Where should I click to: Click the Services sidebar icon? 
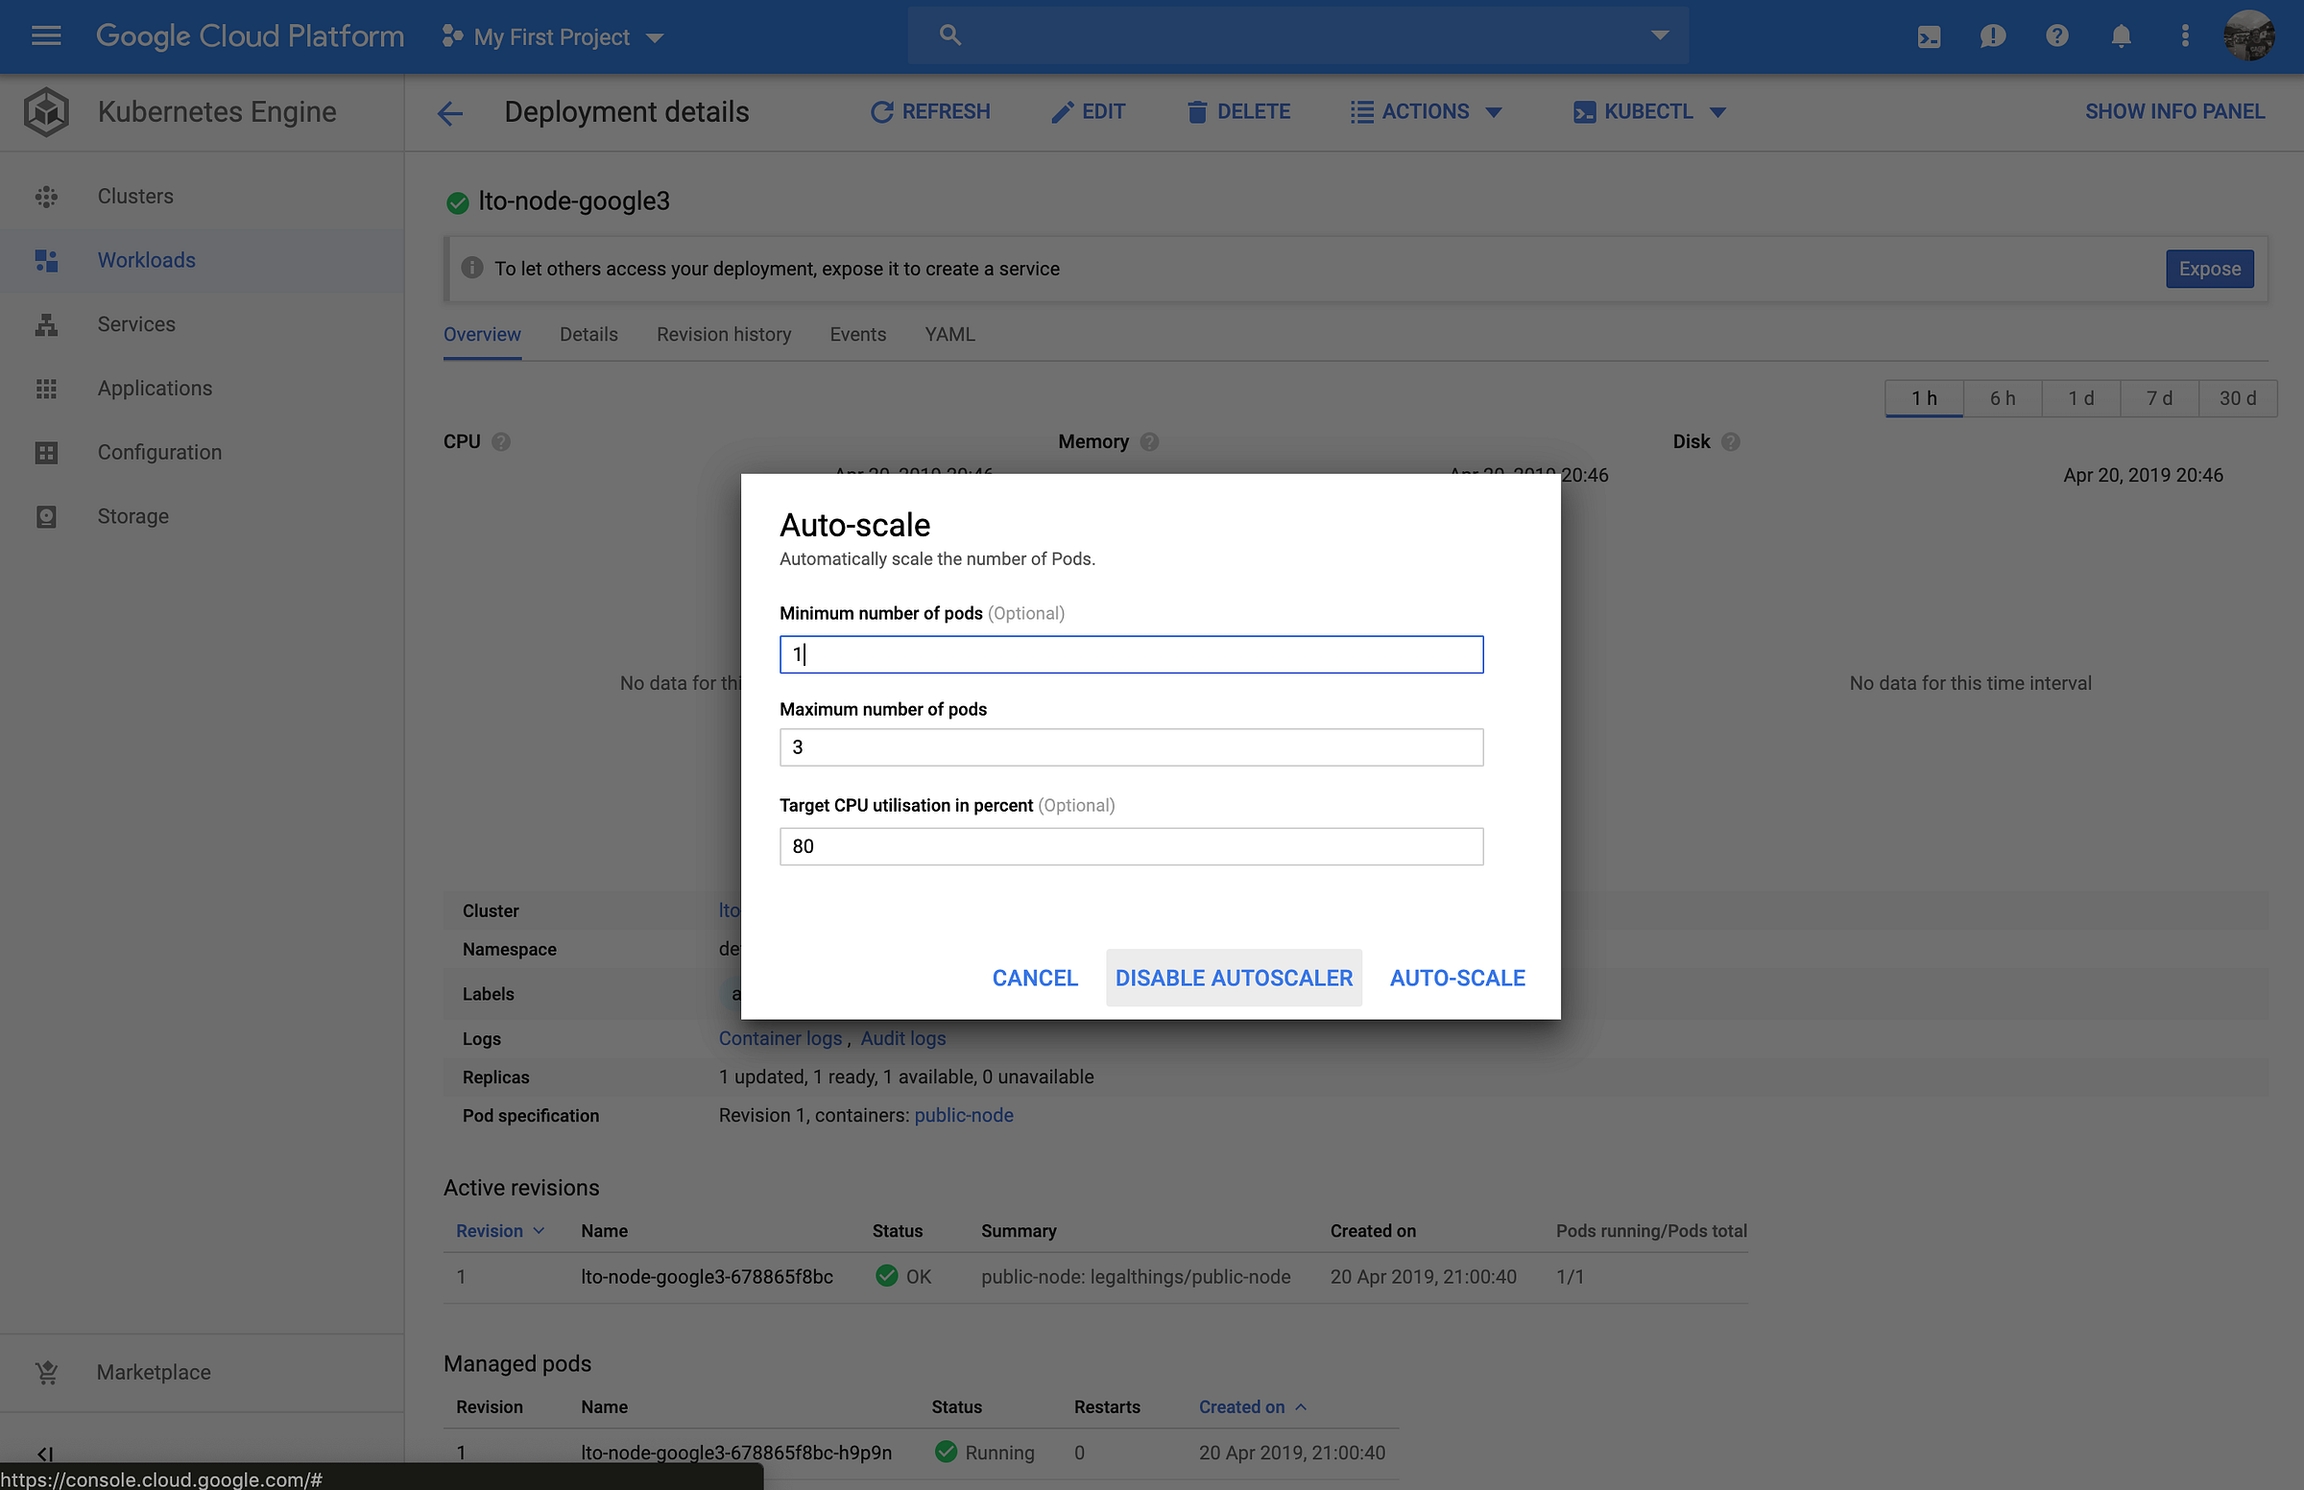46,324
